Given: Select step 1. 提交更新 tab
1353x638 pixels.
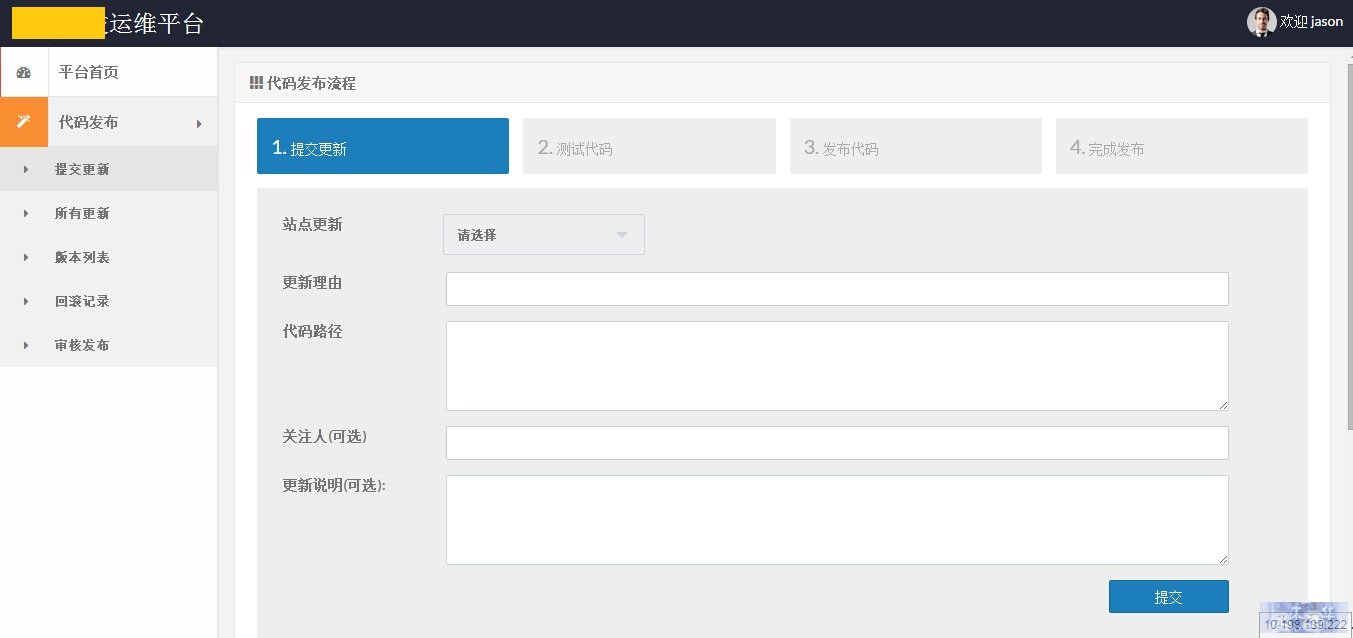Looking at the screenshot, I should click(383, 146).
